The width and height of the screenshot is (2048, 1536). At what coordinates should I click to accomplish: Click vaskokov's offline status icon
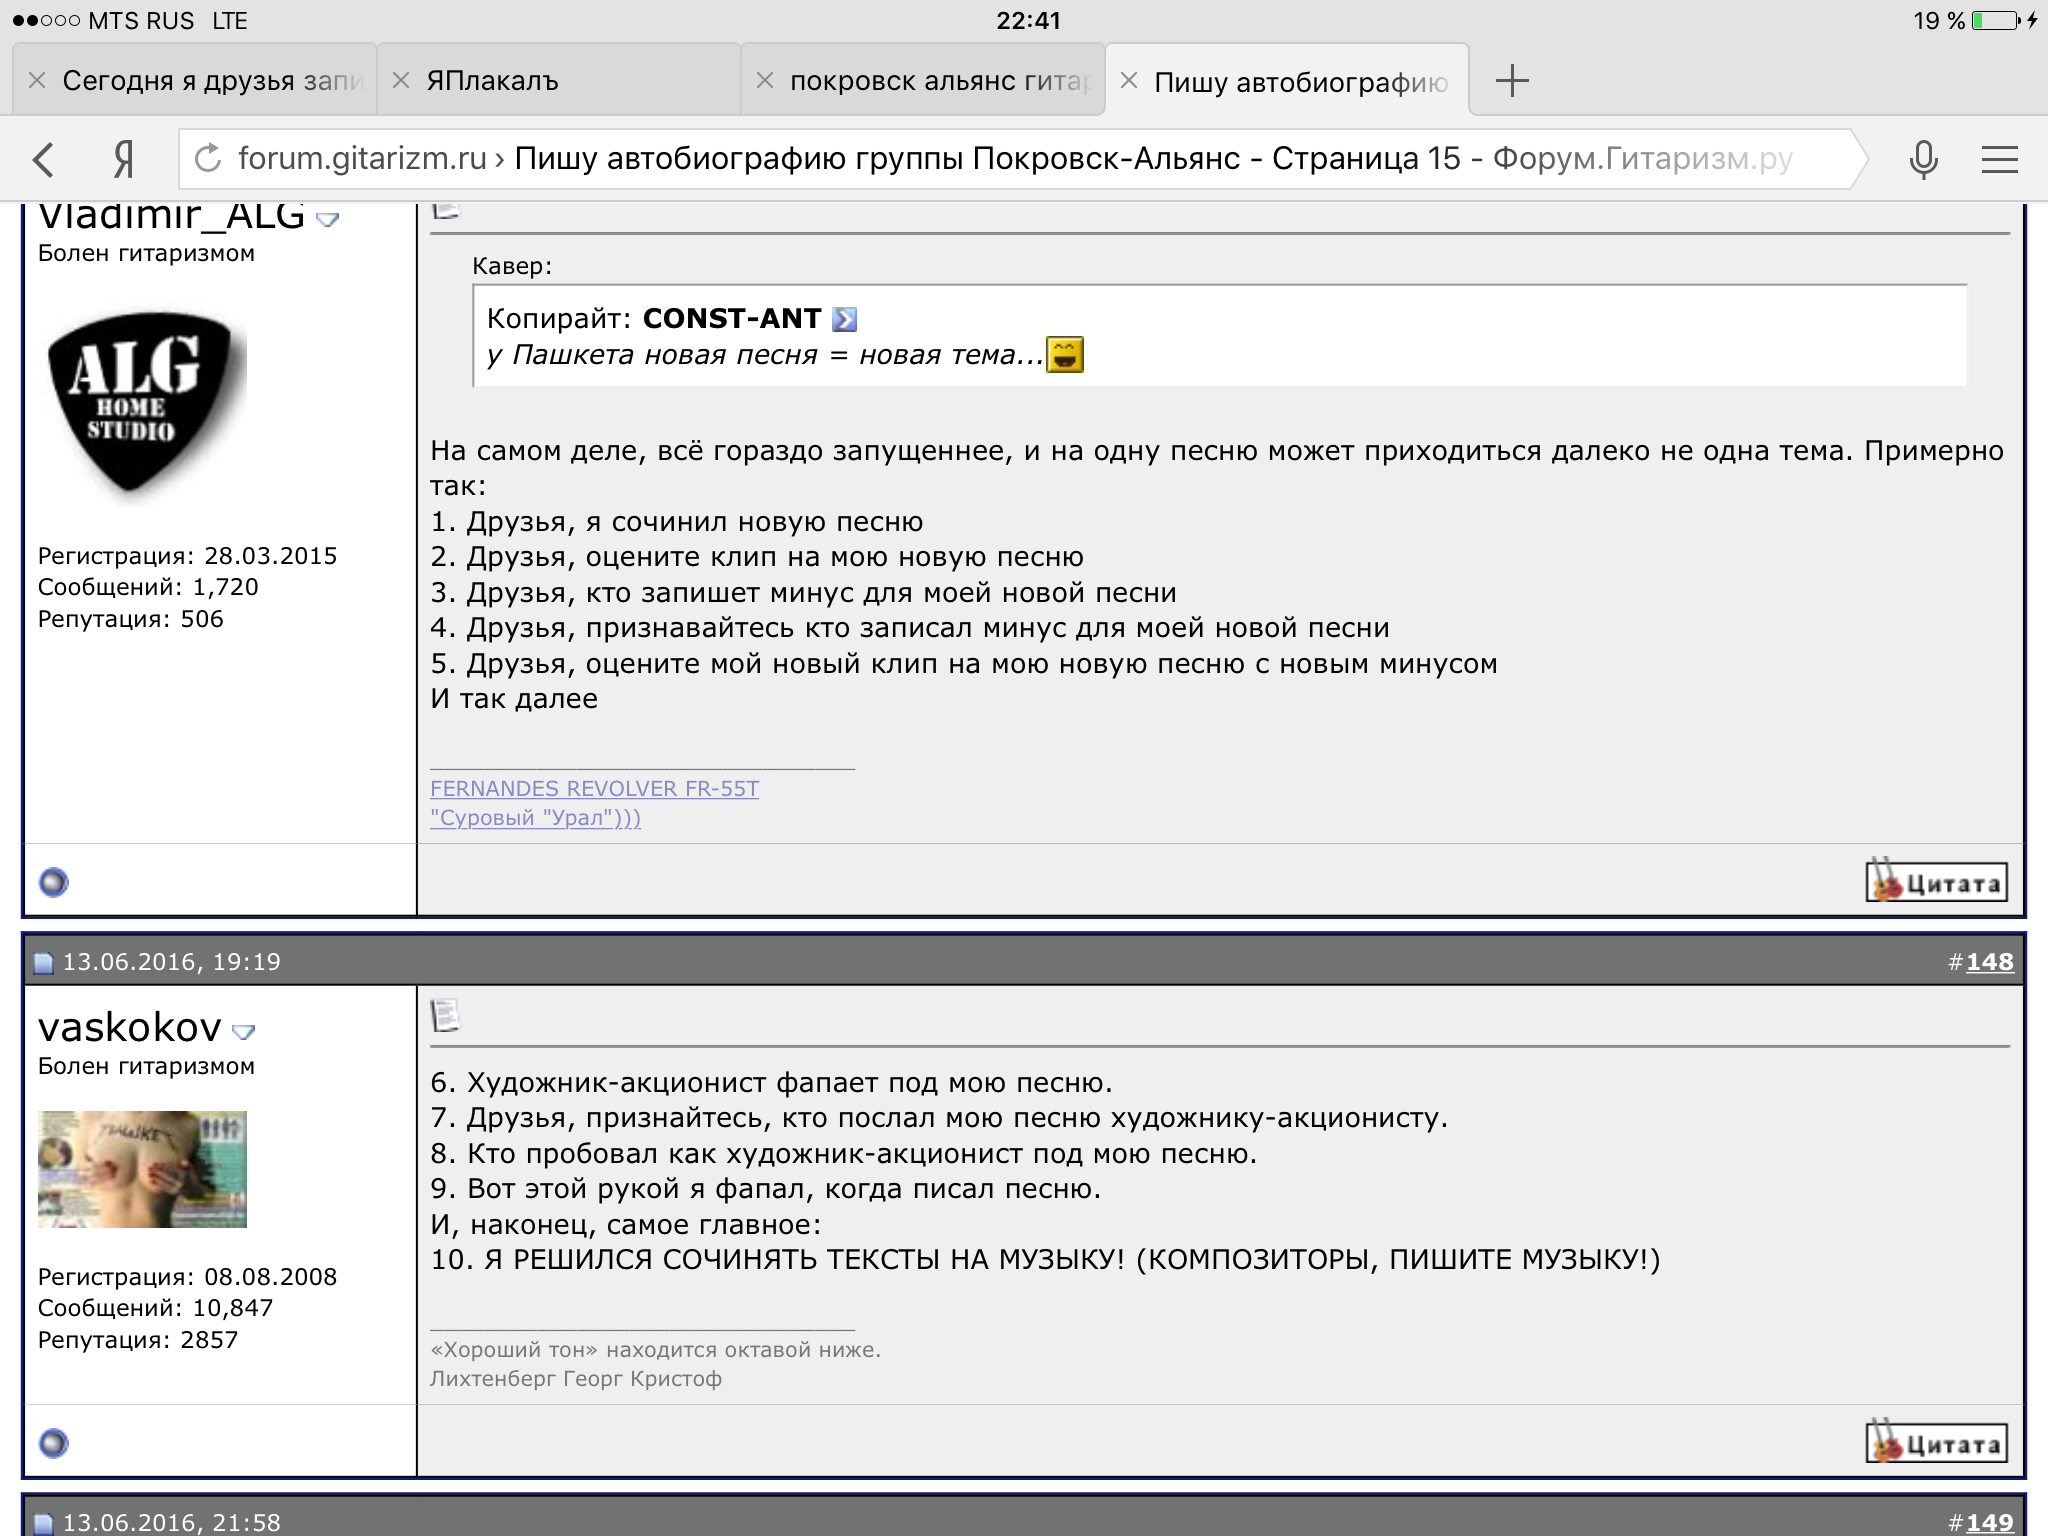point(53,1443)
